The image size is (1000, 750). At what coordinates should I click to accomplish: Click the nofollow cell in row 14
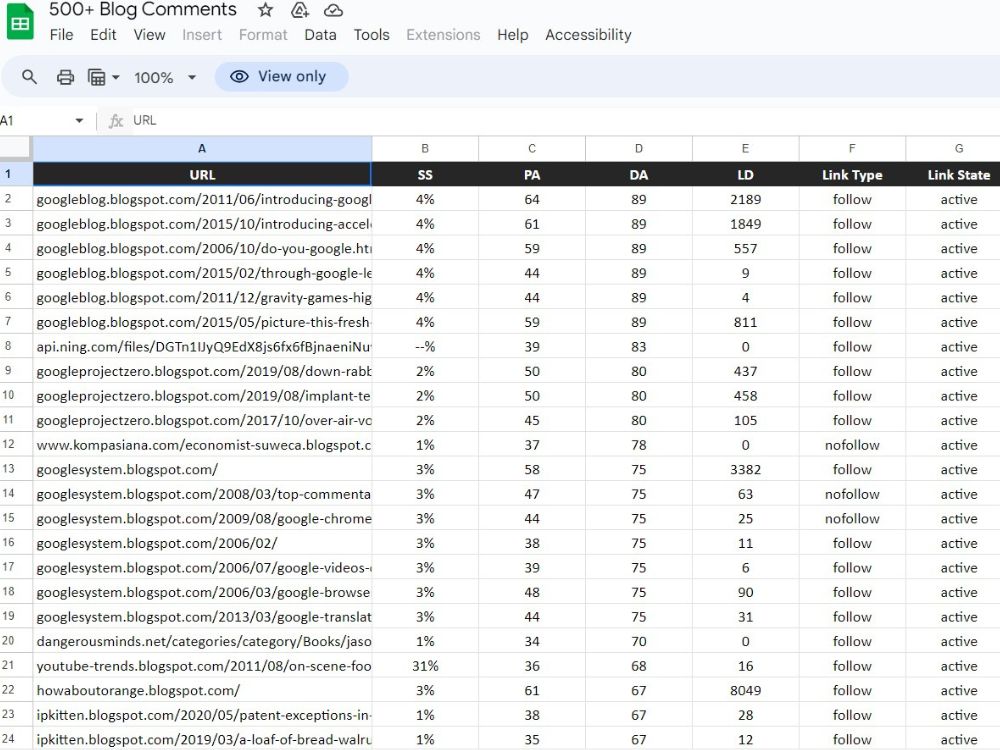(x=852, y=494)
